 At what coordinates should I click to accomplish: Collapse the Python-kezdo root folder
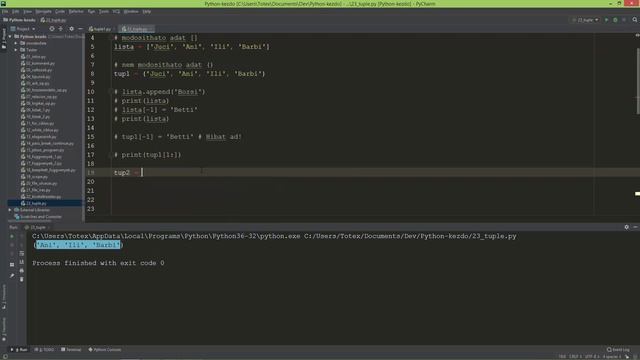tap(10, 37)
